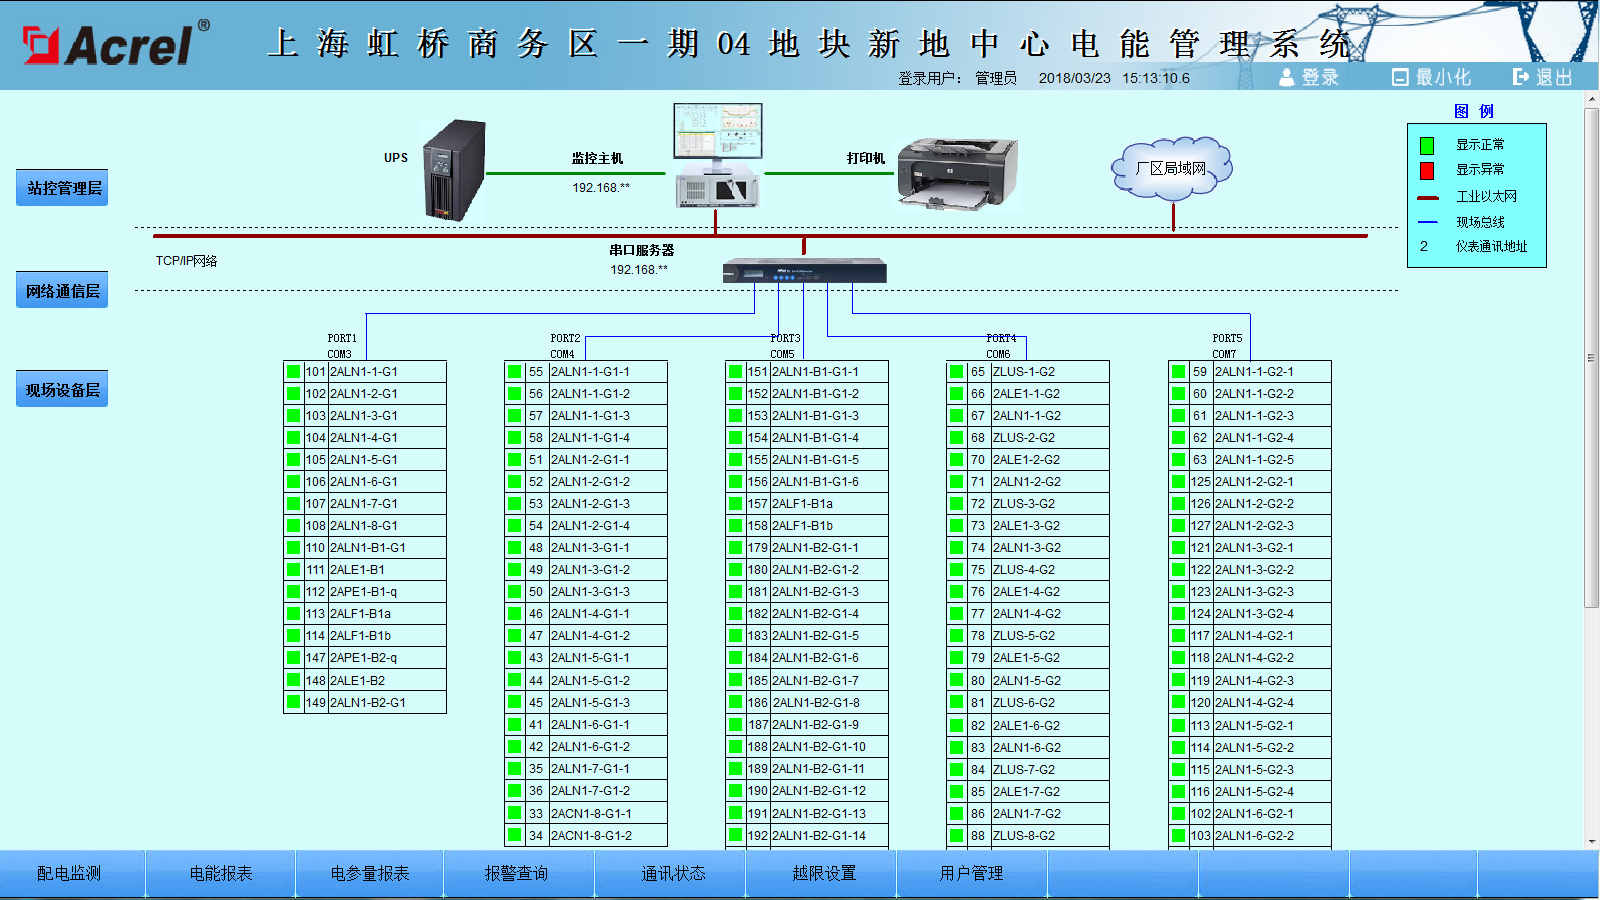Click the 退出 exit button
The width and height of the screenshot is (1600, 900).
click(1543, 77)
